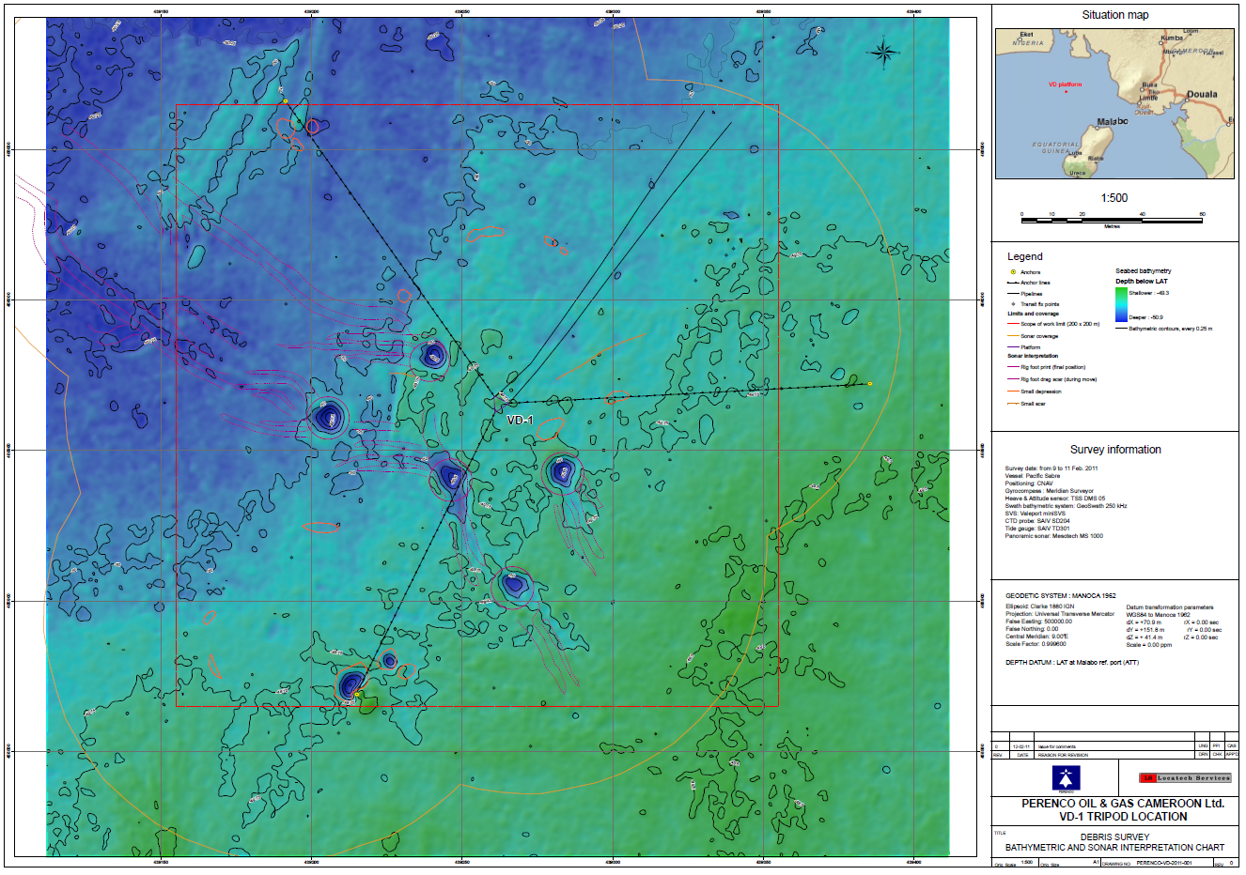Click the Situation map heading
The width and height of the screenshot is (1246, 875).
(1116, 15)
